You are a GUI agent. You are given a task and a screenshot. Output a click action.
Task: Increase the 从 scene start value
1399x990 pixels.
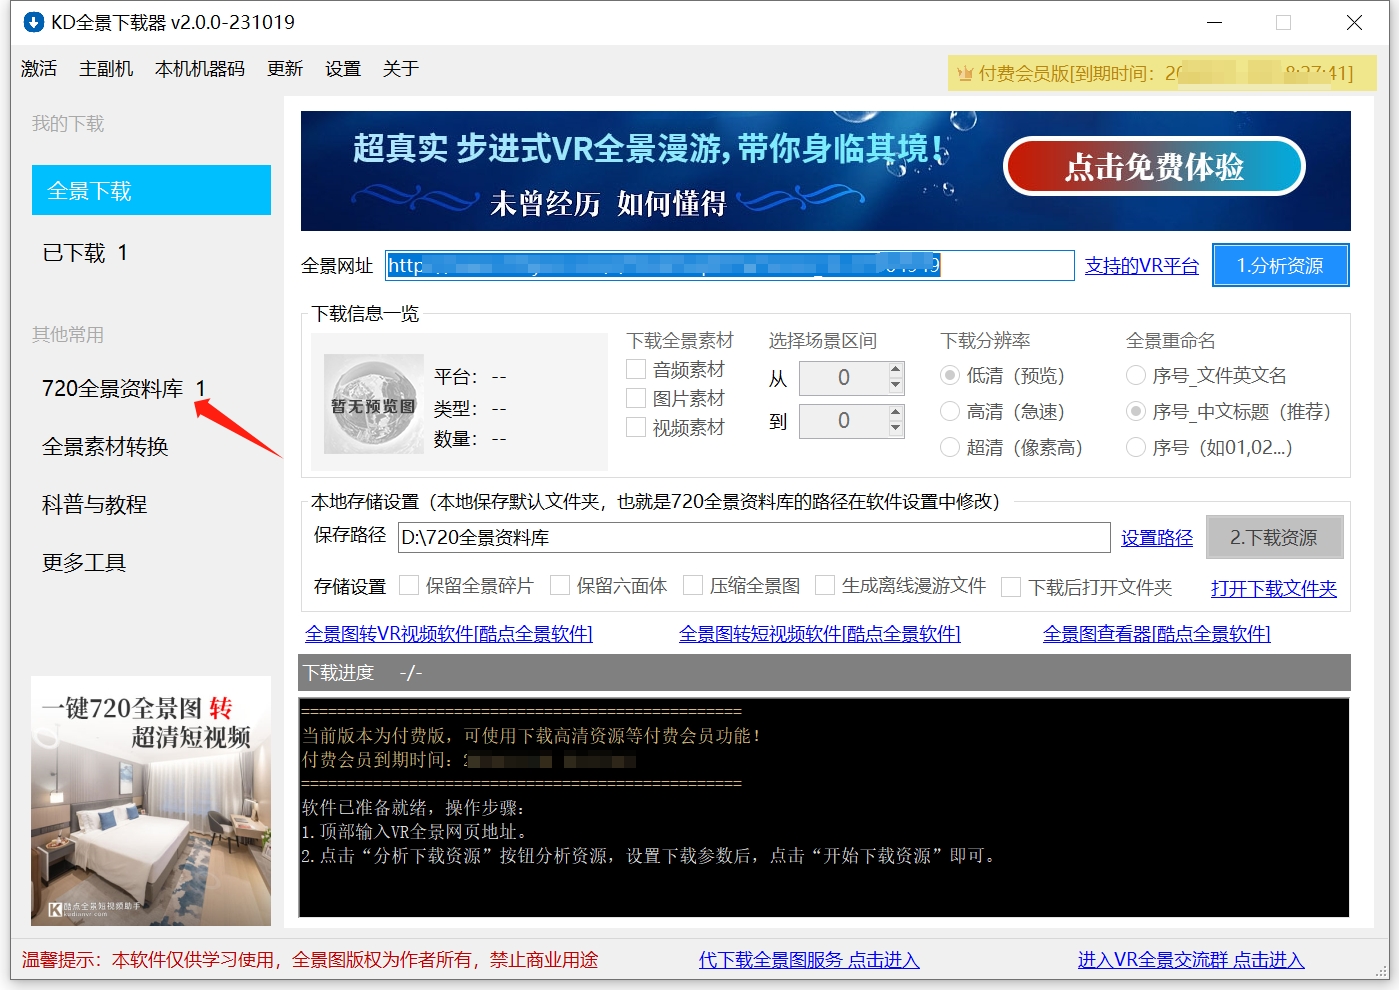pyautogui.click(x=895, y=370)
